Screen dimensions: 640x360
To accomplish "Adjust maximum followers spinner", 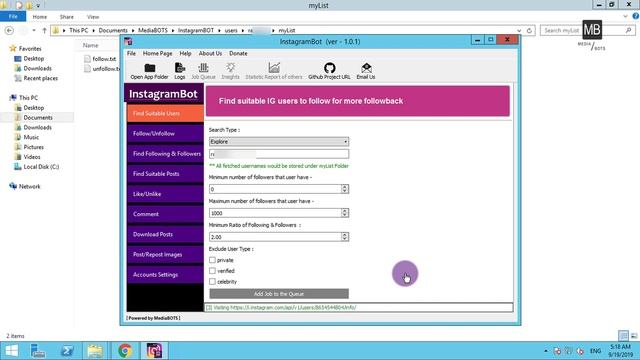I will tap(344, 213).
